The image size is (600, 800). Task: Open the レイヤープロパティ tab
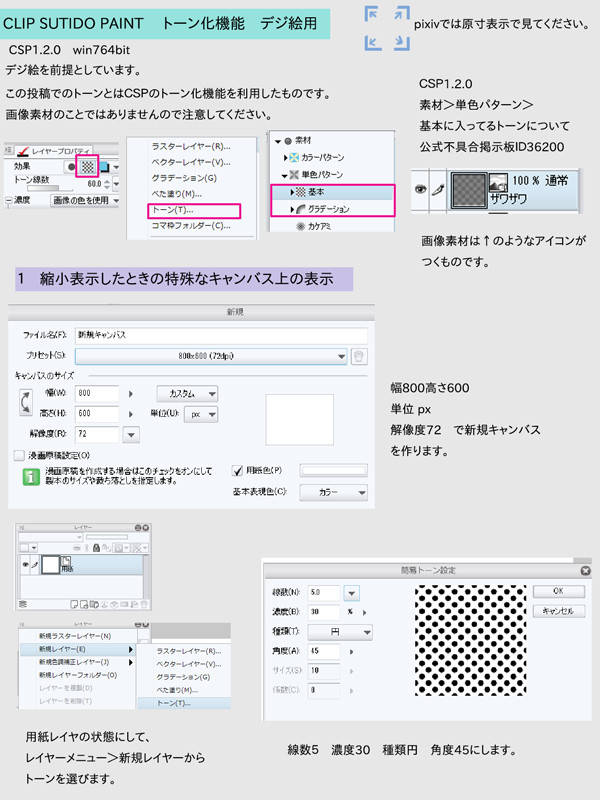(53, 151)
